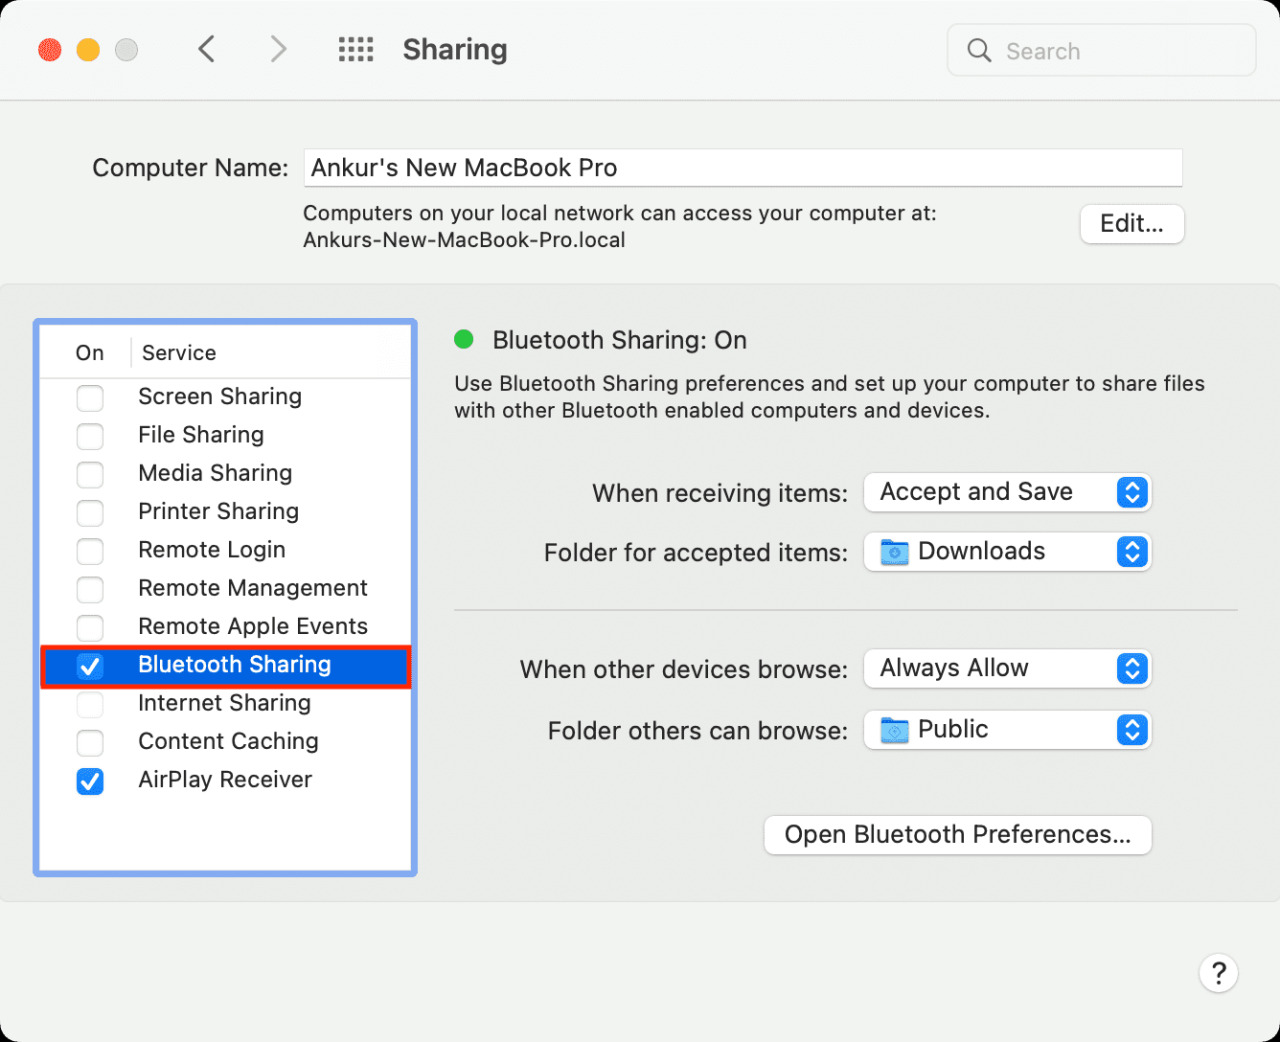Click the green Bluetooth Sharing status indicator
Viewport: 1280px width, 1042px height.
(464, 340)
